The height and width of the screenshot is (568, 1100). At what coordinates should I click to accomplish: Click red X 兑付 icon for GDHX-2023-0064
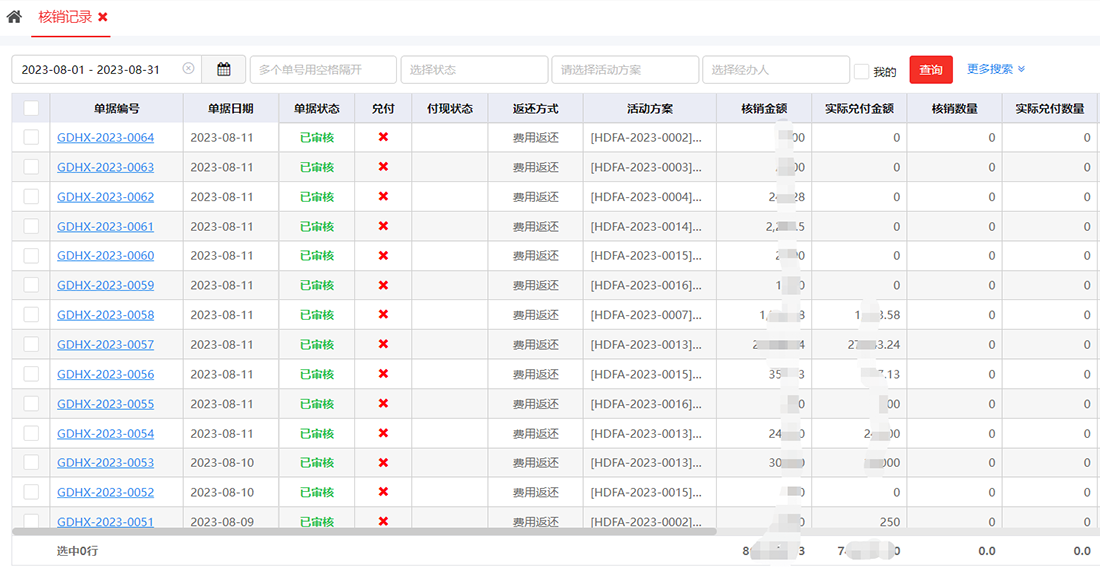383,137
